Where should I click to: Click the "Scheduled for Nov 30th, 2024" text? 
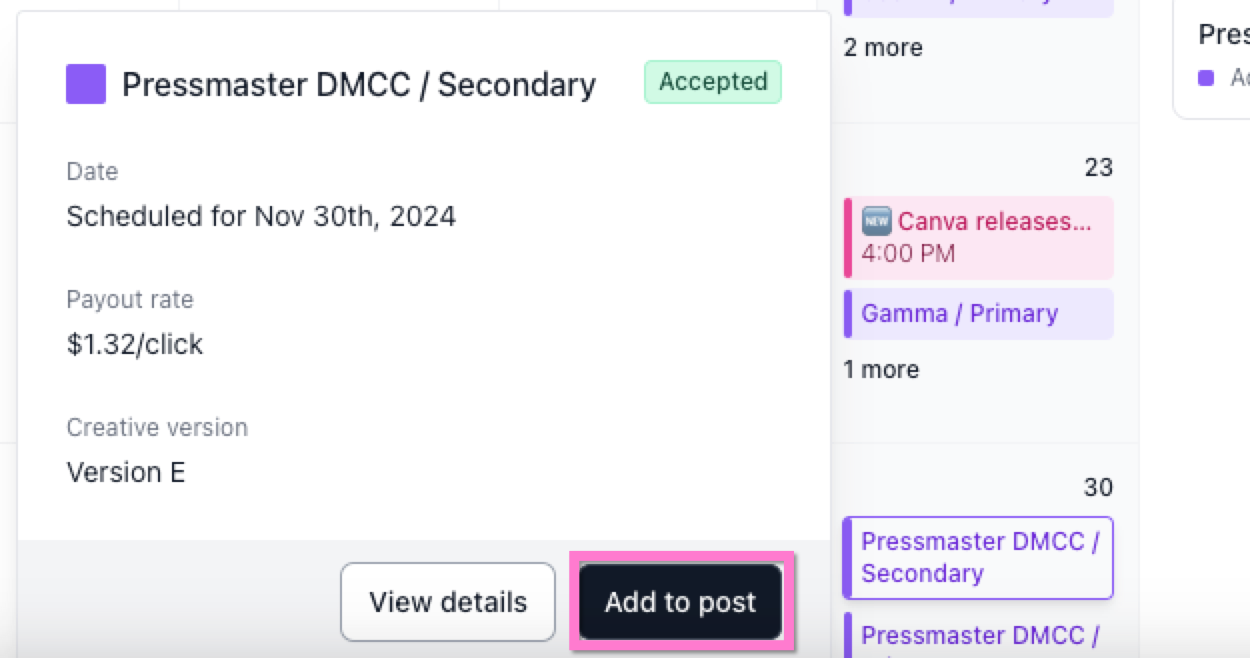(x=261, y=216)
